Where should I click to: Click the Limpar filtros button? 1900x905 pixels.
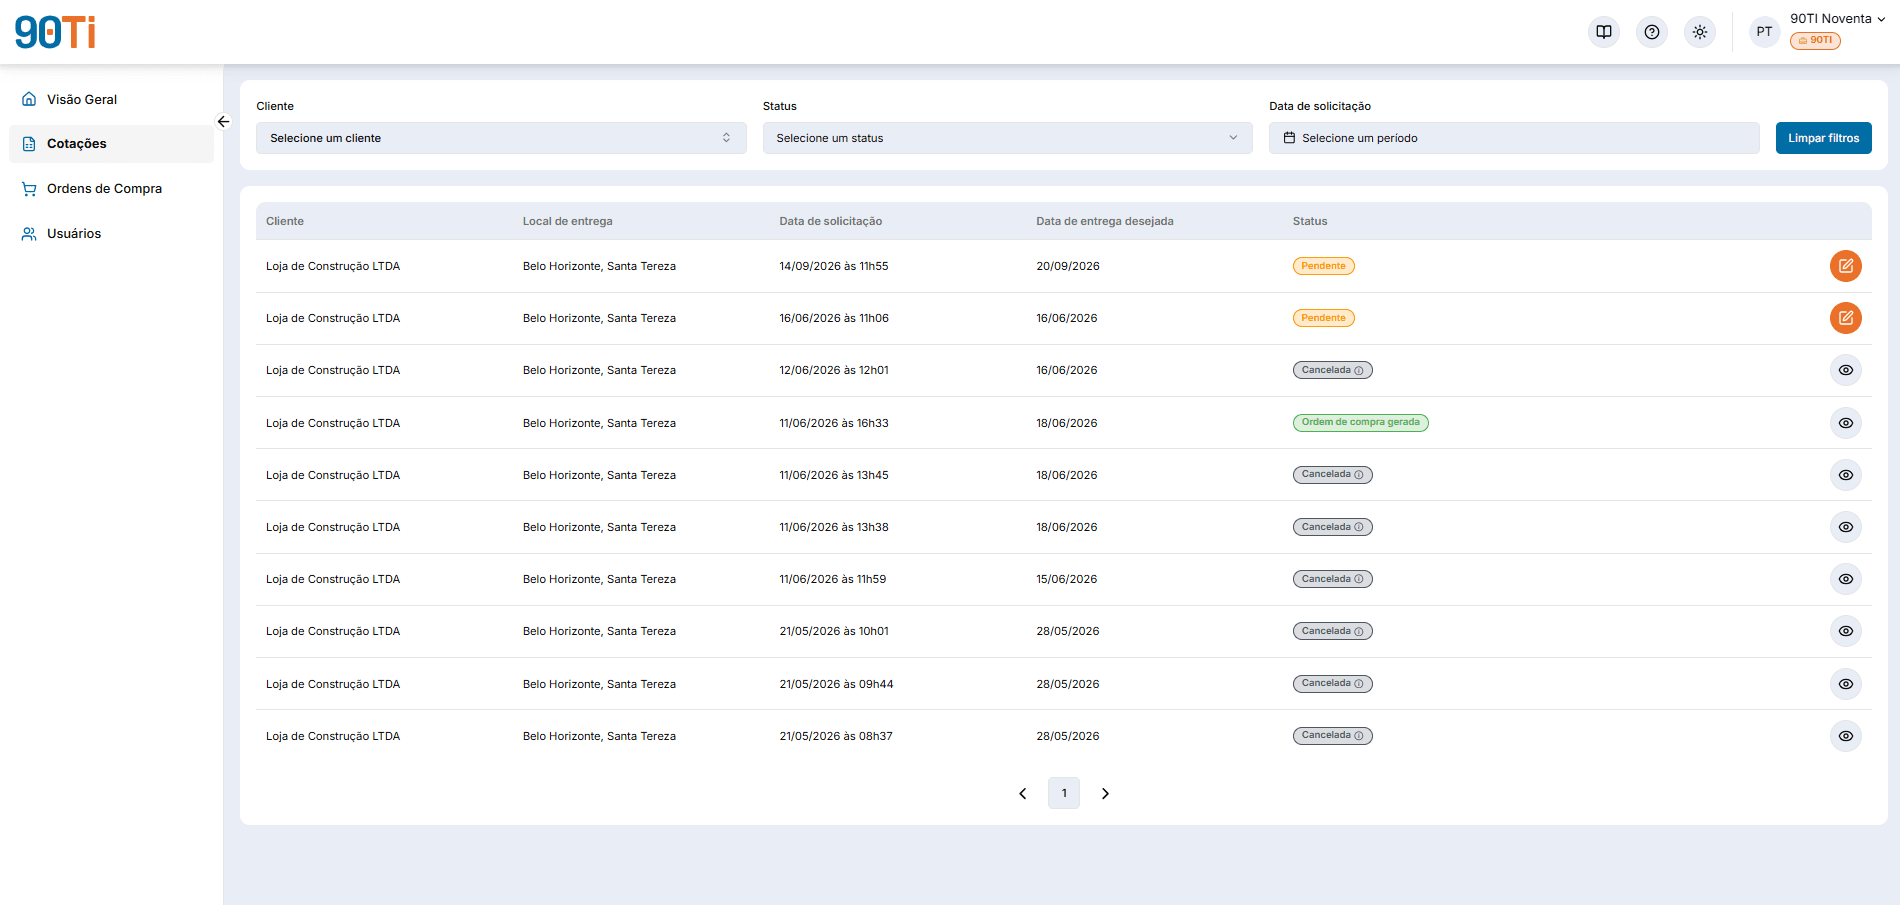(1823, 138)
